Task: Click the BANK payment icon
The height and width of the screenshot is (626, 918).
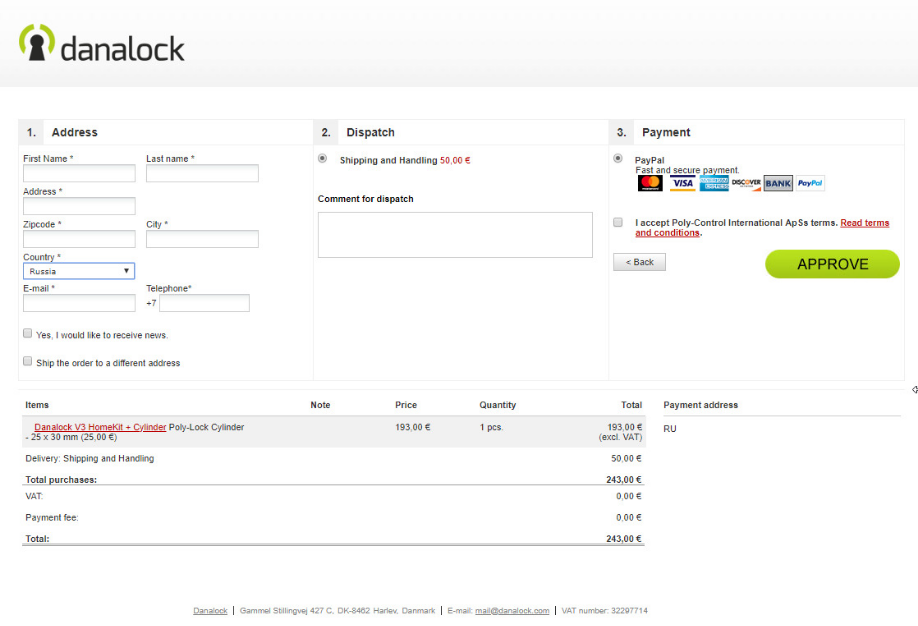Action: [x=778, y=183]
